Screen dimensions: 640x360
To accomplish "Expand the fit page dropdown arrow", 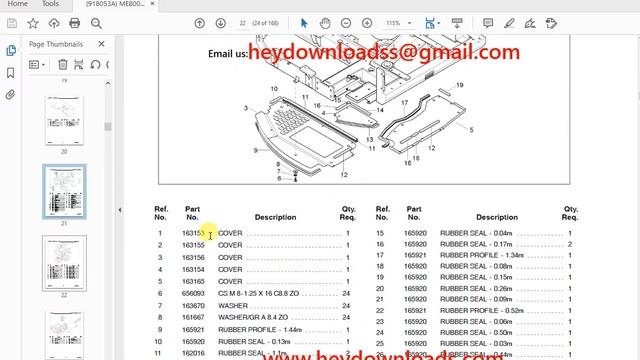I will (x=439, y=23).
